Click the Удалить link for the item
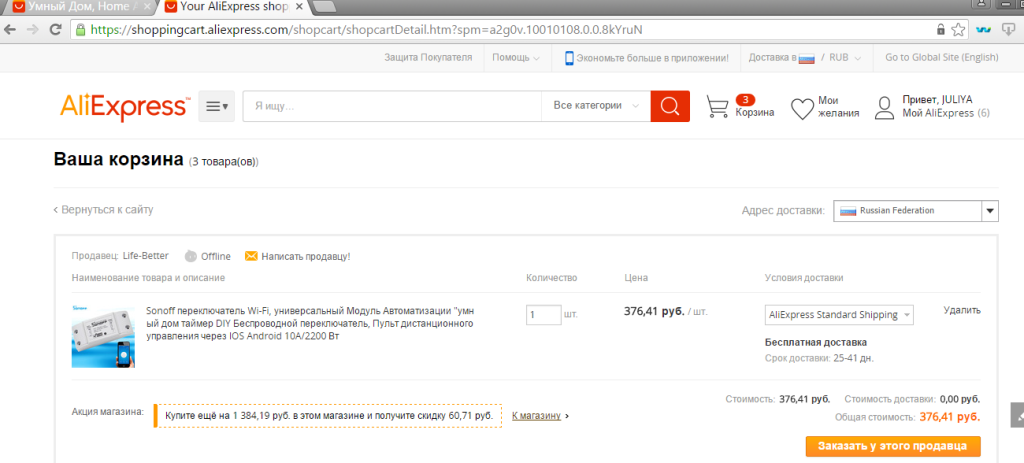Image resolution: width=1024 pixels, height=463 pixels. pyautogui.click(x=962, y=311)
